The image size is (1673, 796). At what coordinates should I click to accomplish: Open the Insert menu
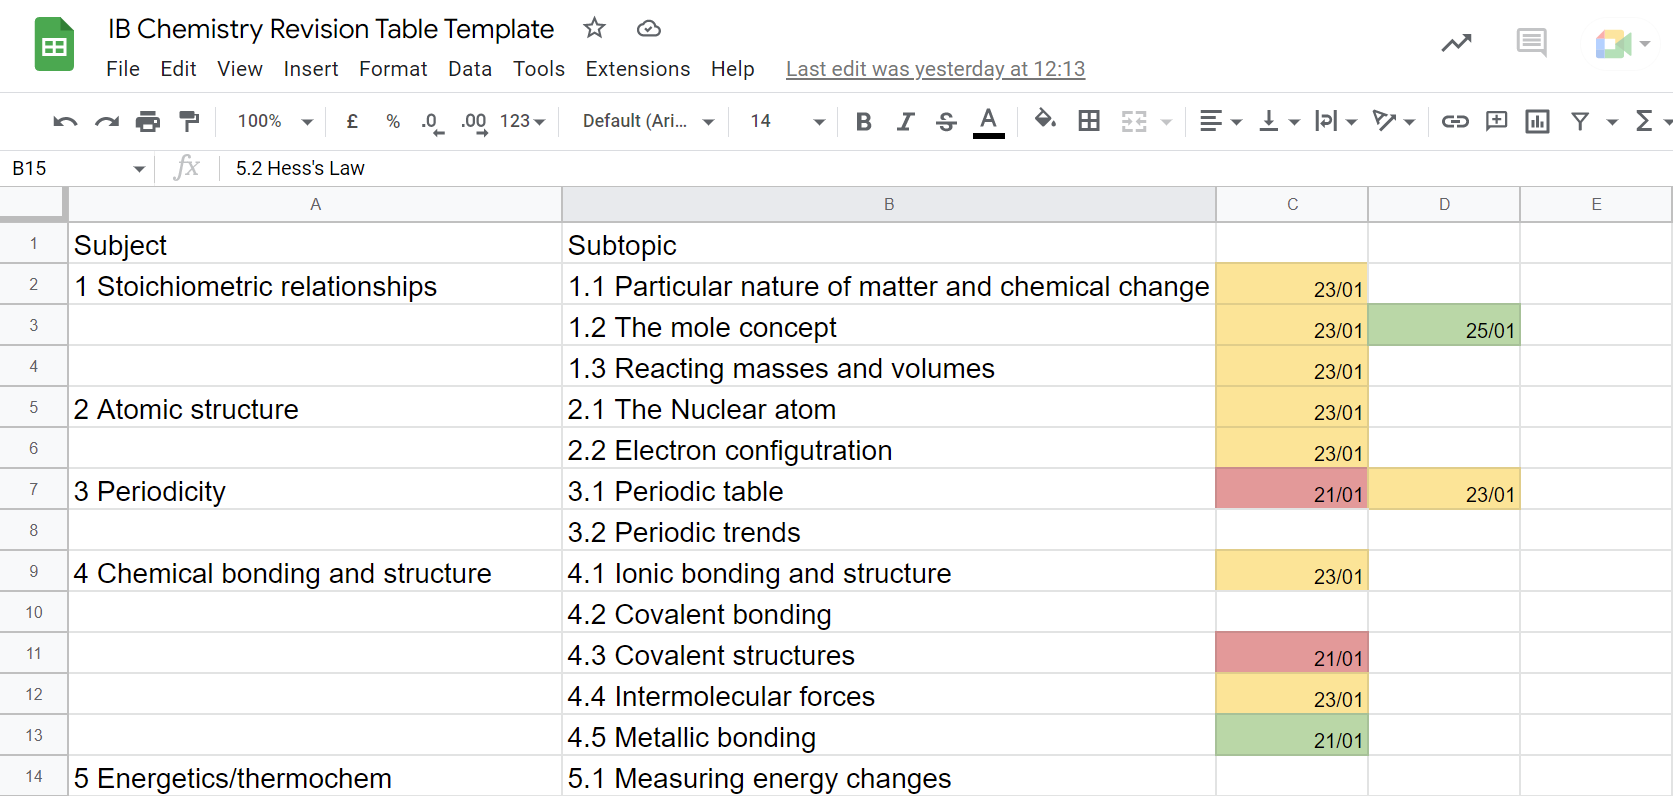coord(311,69)
